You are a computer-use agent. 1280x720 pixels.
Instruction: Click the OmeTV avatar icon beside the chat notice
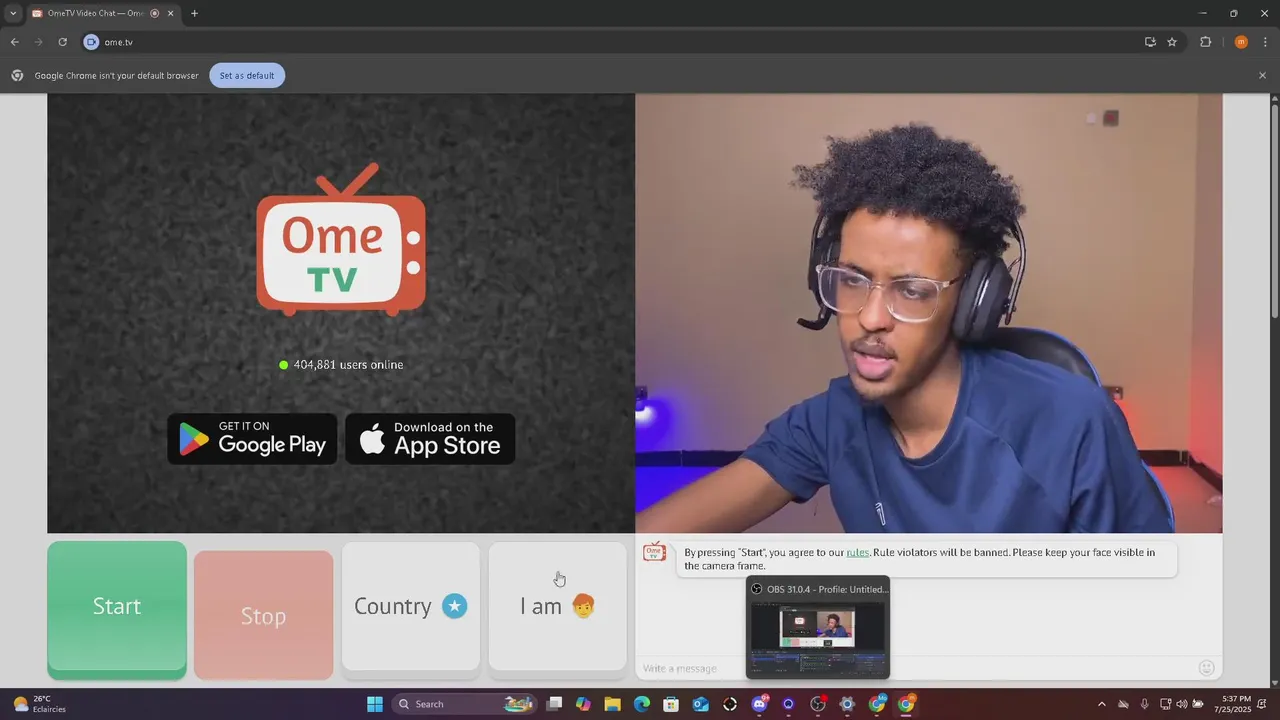click(x=654, y=552)
